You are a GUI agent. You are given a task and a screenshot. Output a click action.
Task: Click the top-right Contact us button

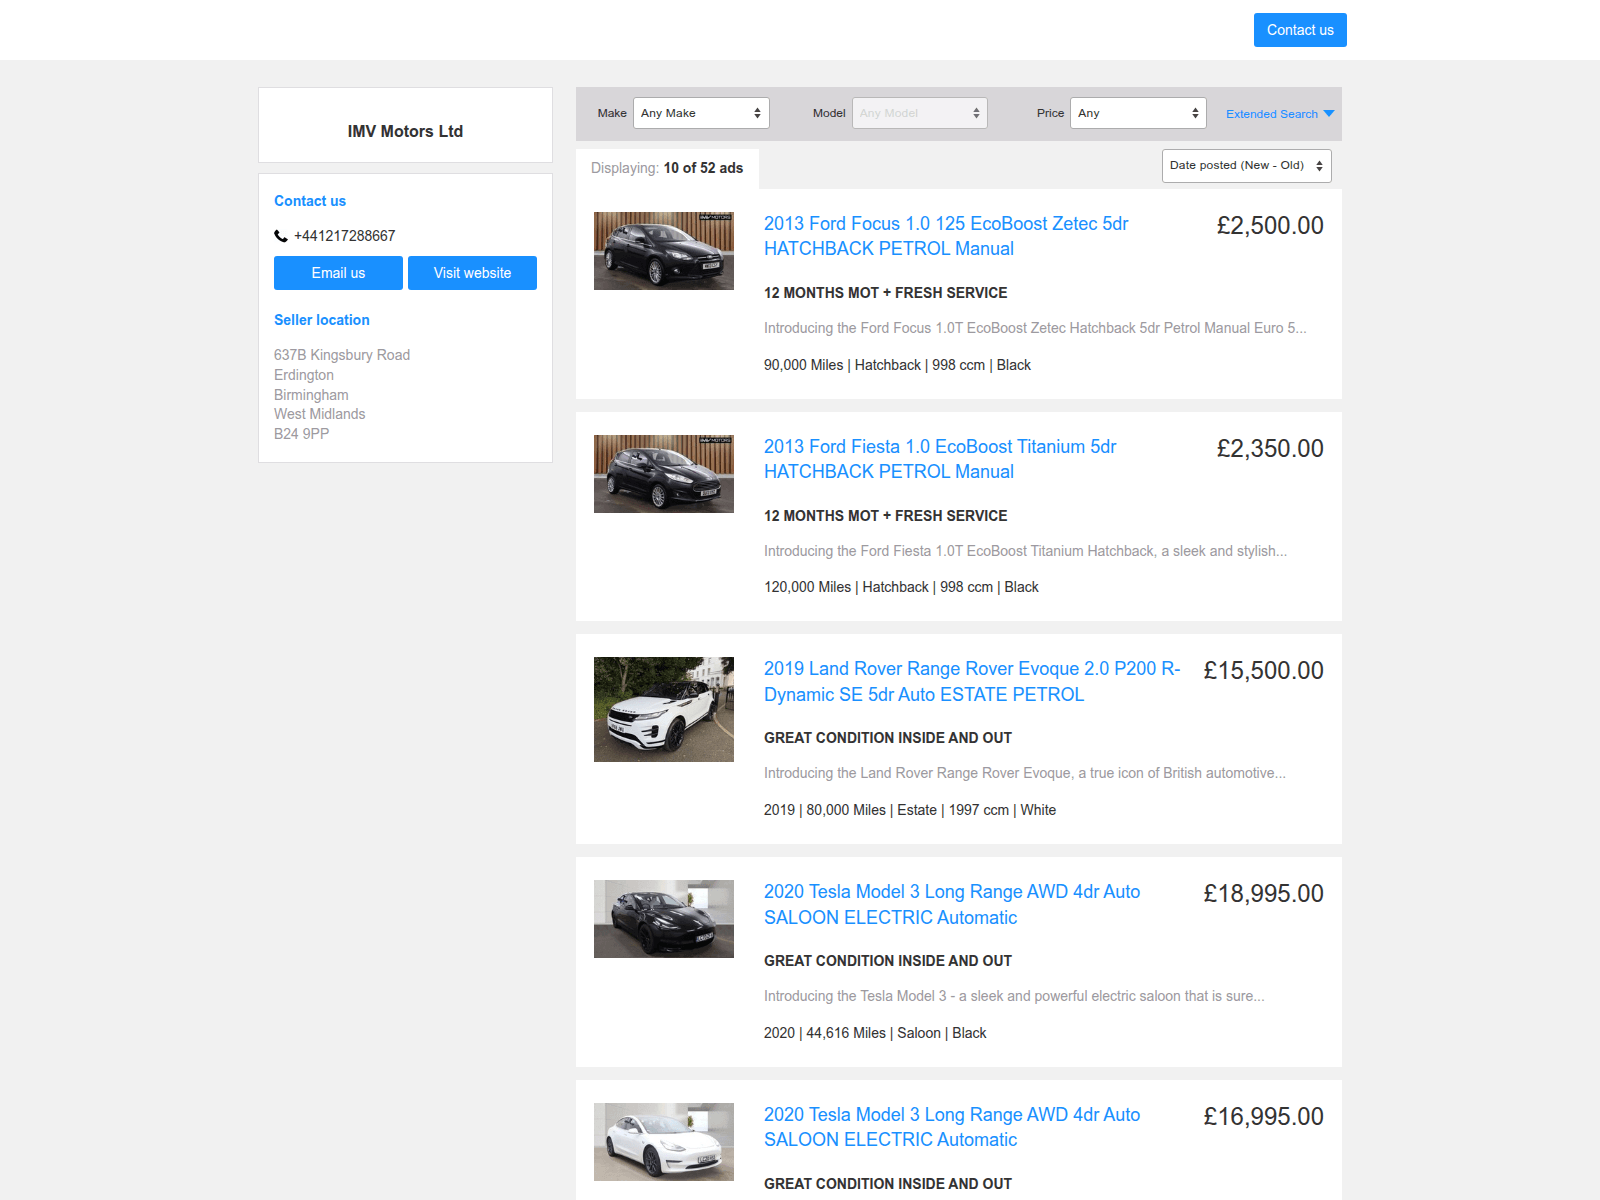pyautogui.click(x=1300, y=30)
